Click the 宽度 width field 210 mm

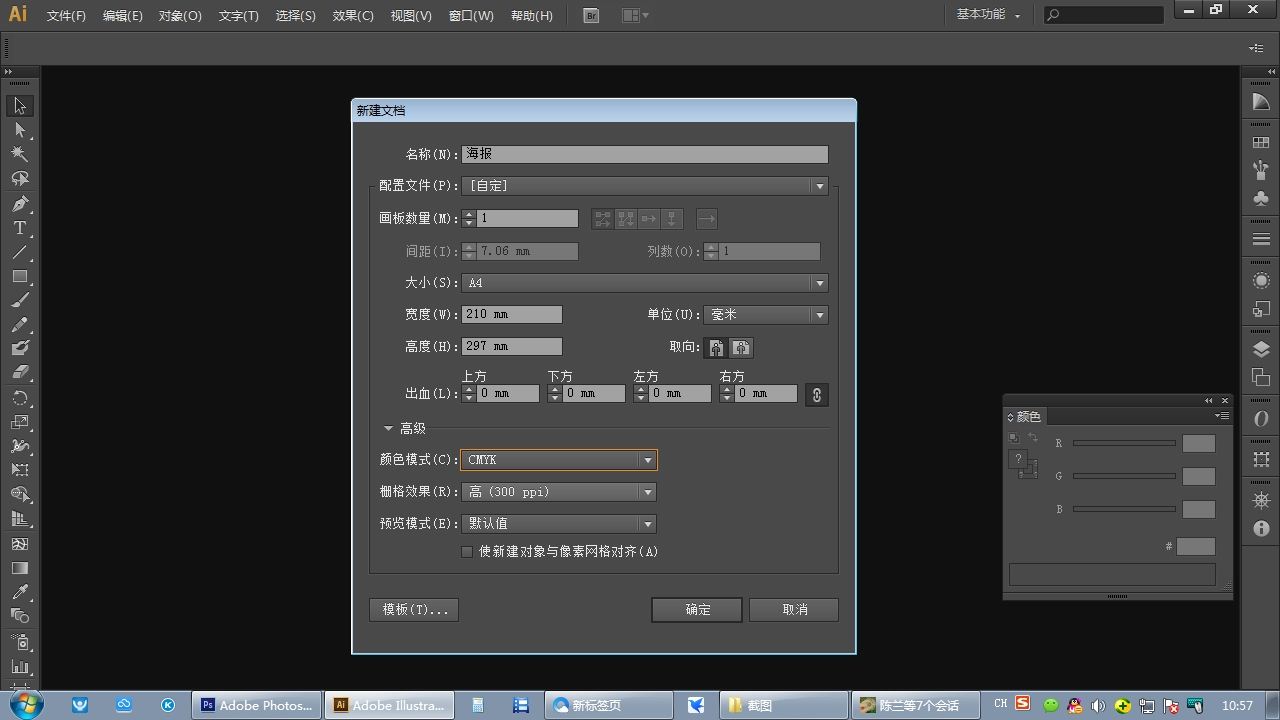[x=512, y=314]
